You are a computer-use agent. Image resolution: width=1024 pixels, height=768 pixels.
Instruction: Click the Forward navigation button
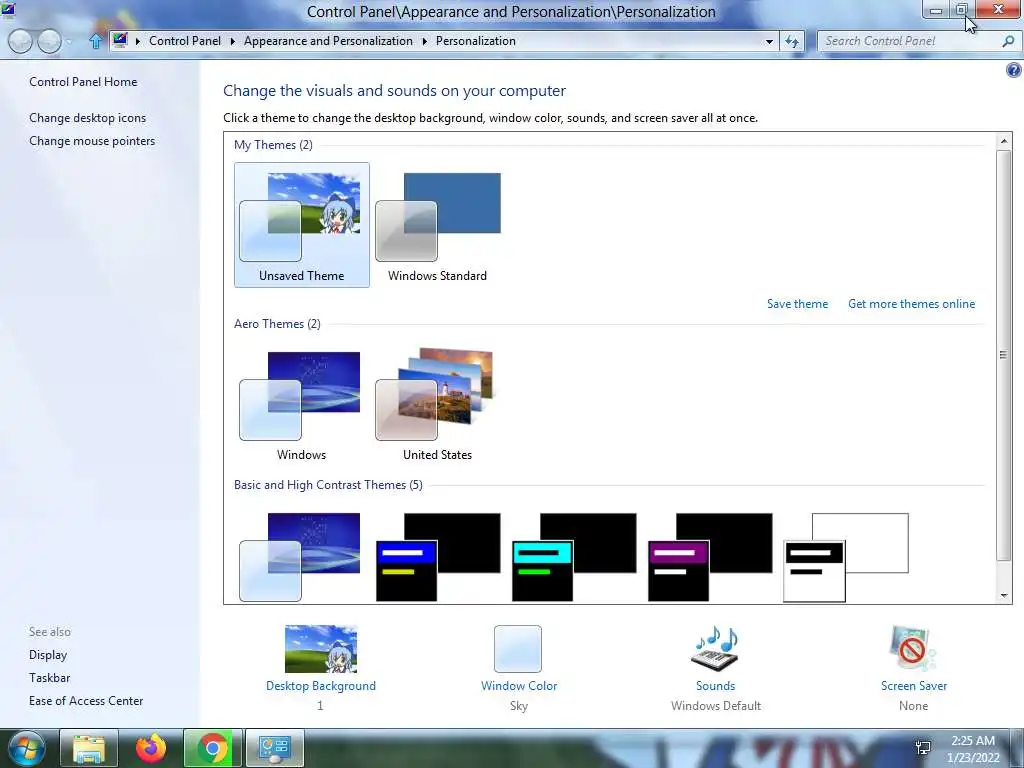50,41
